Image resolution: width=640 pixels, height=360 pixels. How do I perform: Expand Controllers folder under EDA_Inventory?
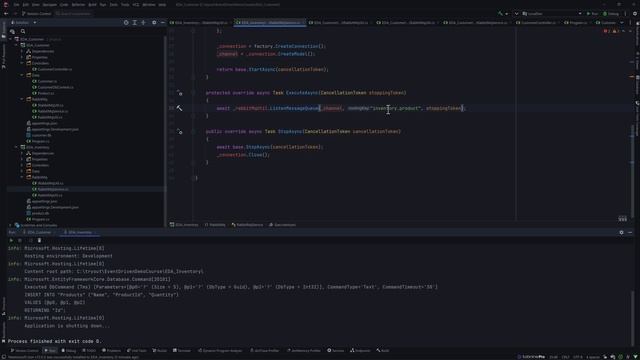coord(22,165)
